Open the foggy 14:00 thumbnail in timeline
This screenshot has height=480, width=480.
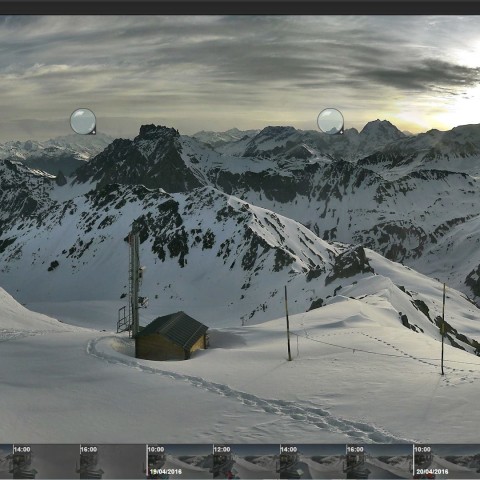pos(46,461)
